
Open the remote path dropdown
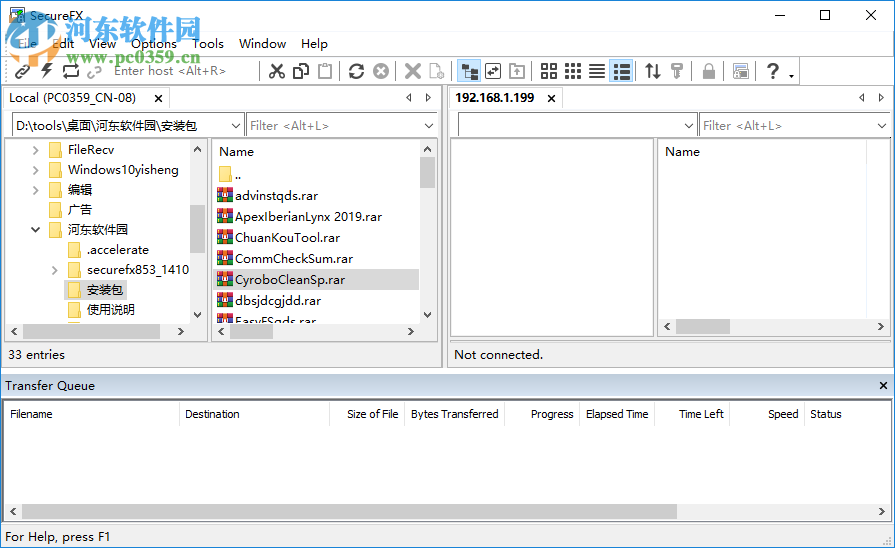click(x=688, y=126)
